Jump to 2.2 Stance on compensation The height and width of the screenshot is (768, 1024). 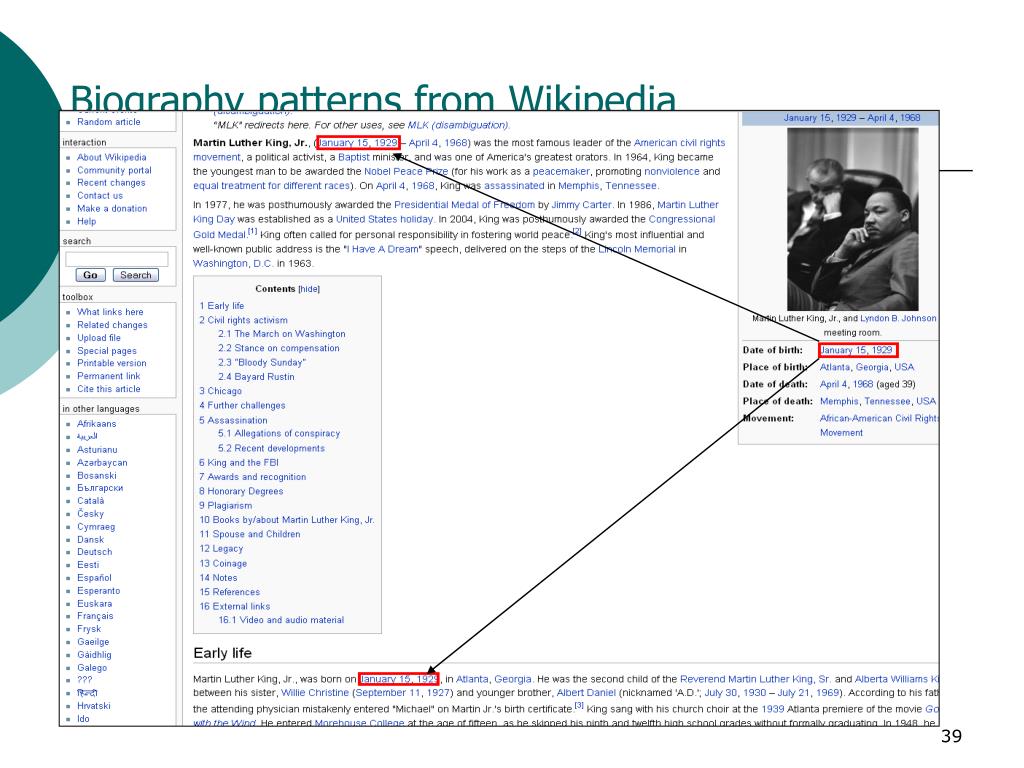[279, 348]
